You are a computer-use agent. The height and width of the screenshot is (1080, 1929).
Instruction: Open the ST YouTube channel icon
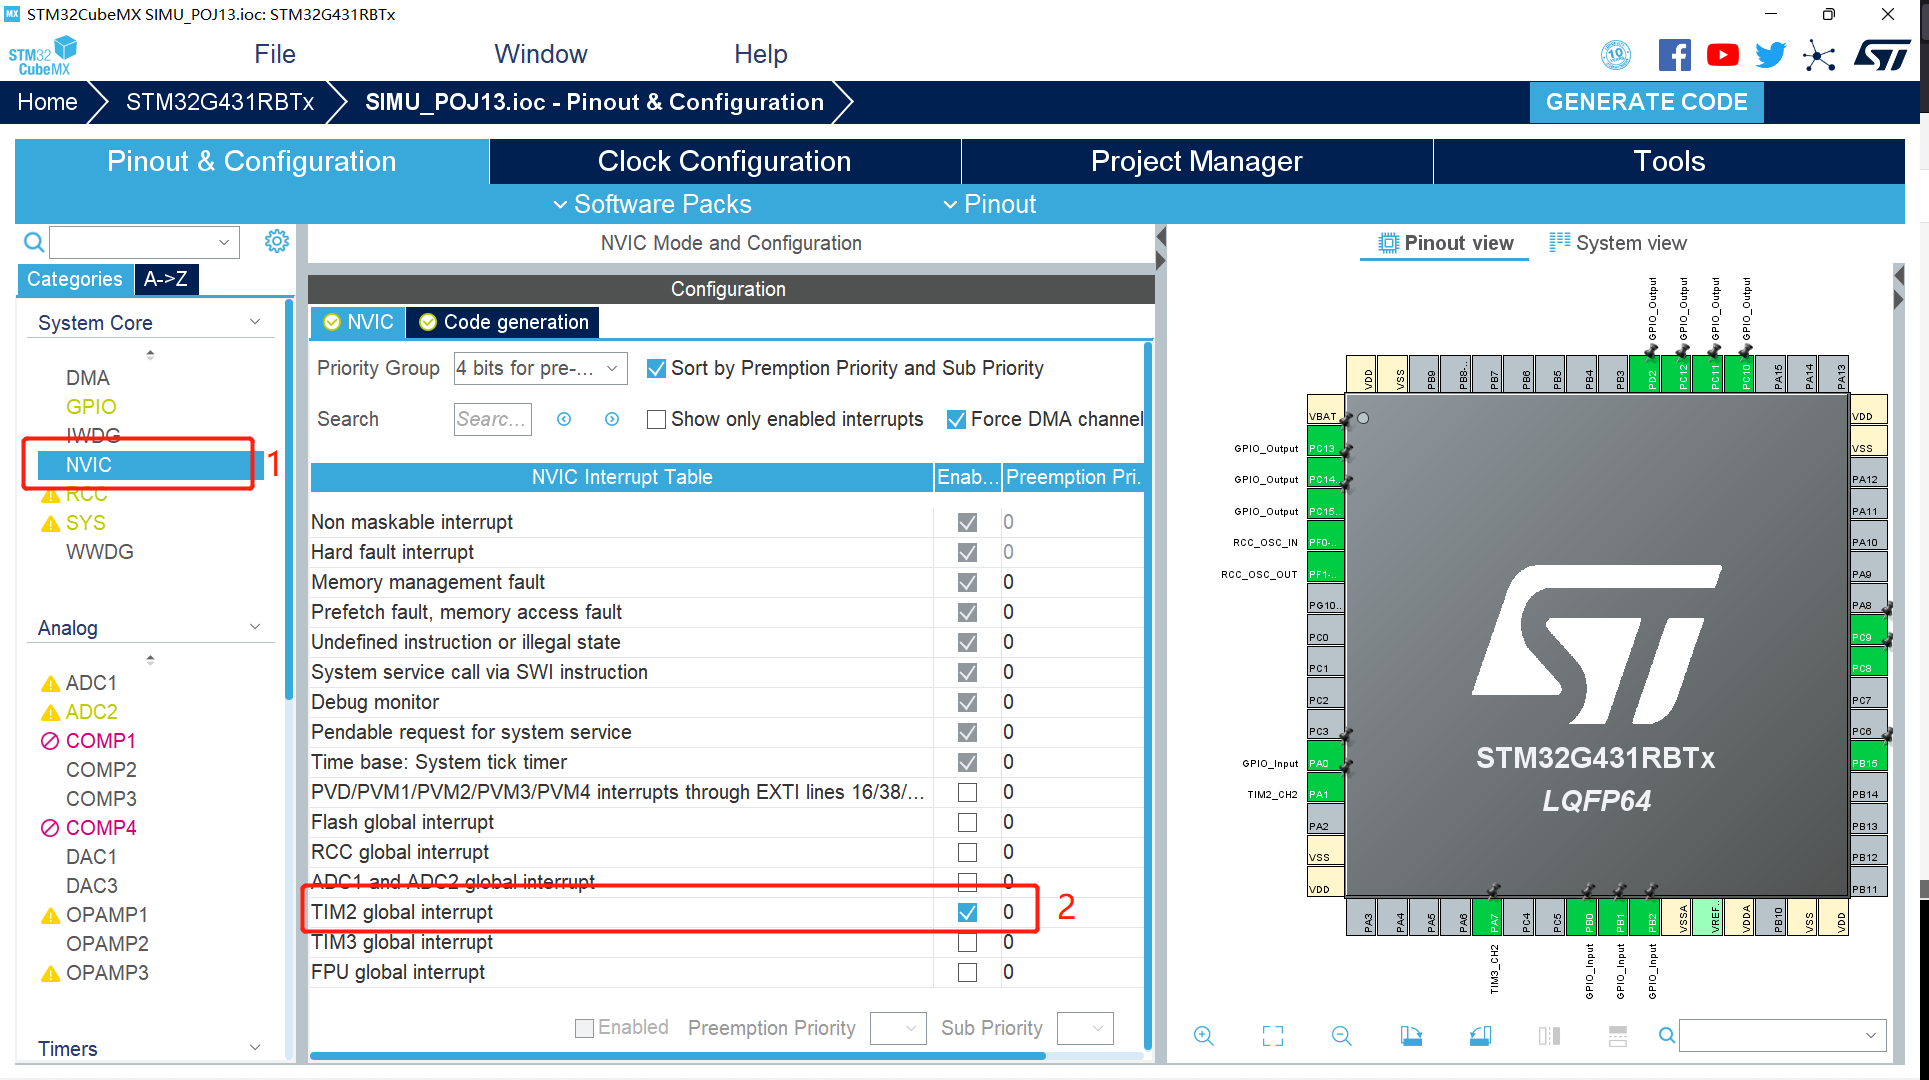click(x=1722, y=55)
